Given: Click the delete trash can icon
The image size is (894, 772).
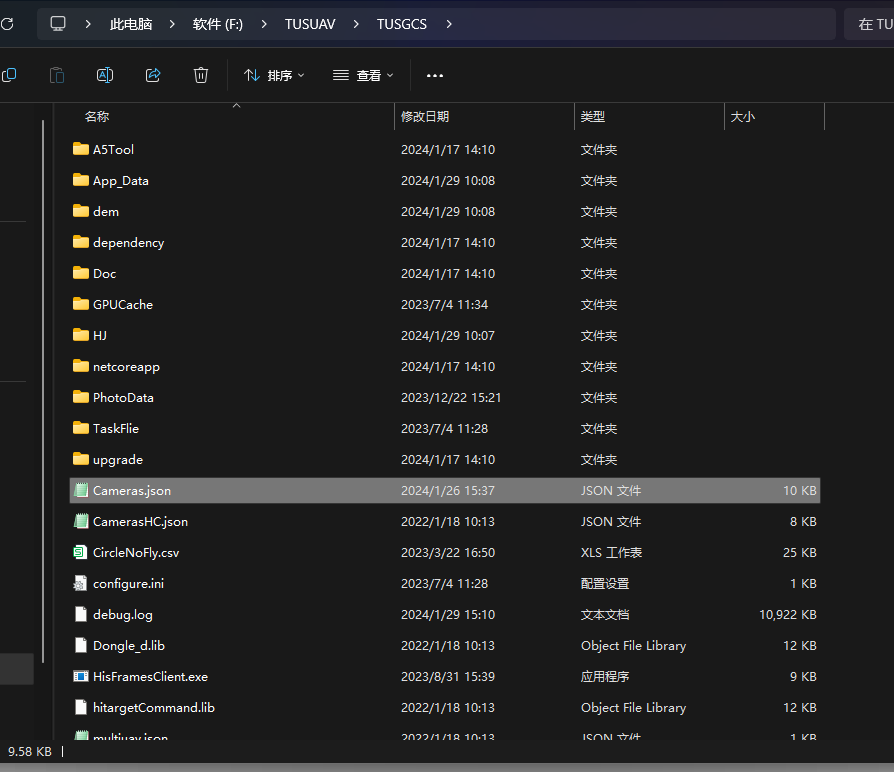Looking at the screenshot, I should click(201, 75).
